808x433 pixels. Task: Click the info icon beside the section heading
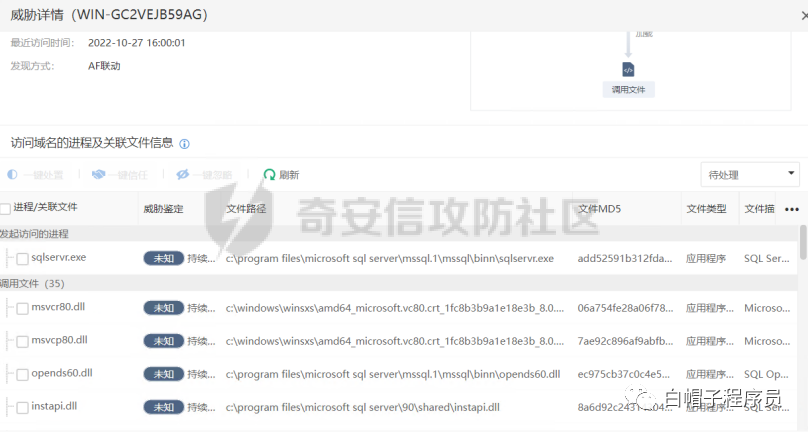tap(184, 144)
